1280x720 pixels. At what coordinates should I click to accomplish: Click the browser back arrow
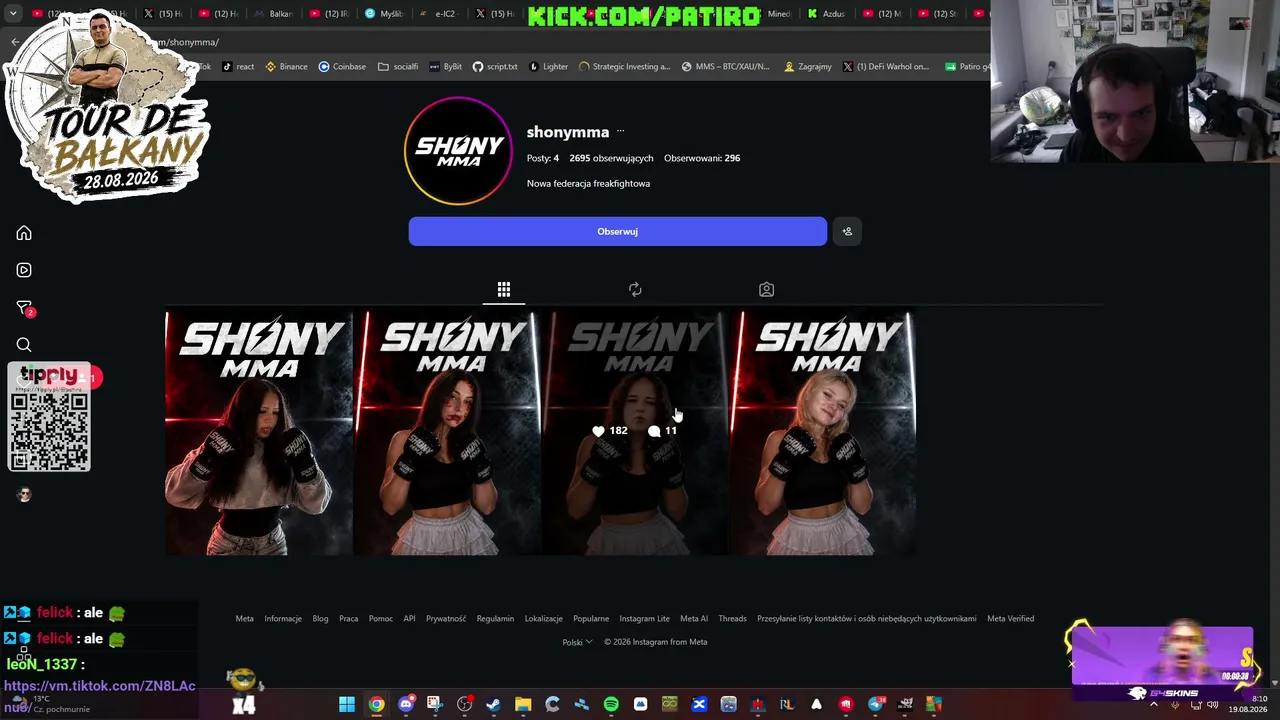(x=15, y=42)
